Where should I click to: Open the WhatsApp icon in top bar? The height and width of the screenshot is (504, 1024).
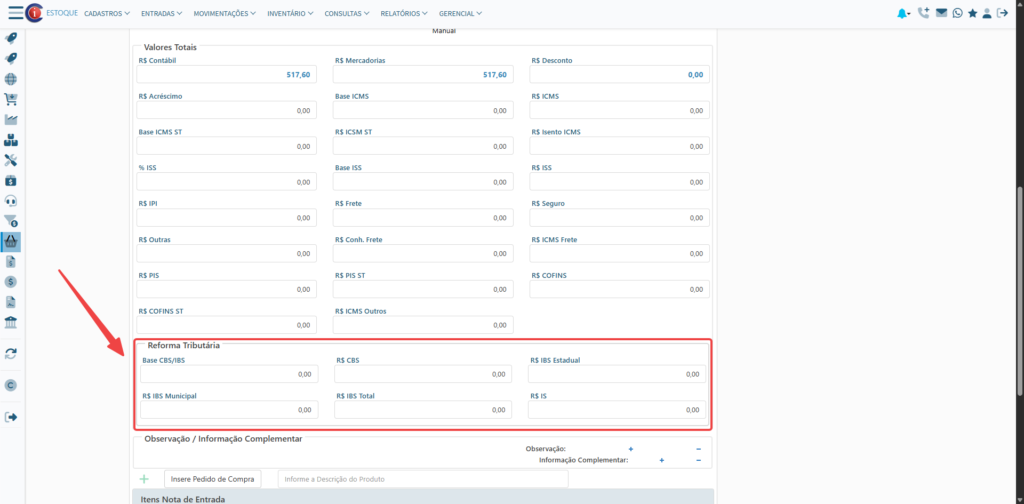point(957,13)
